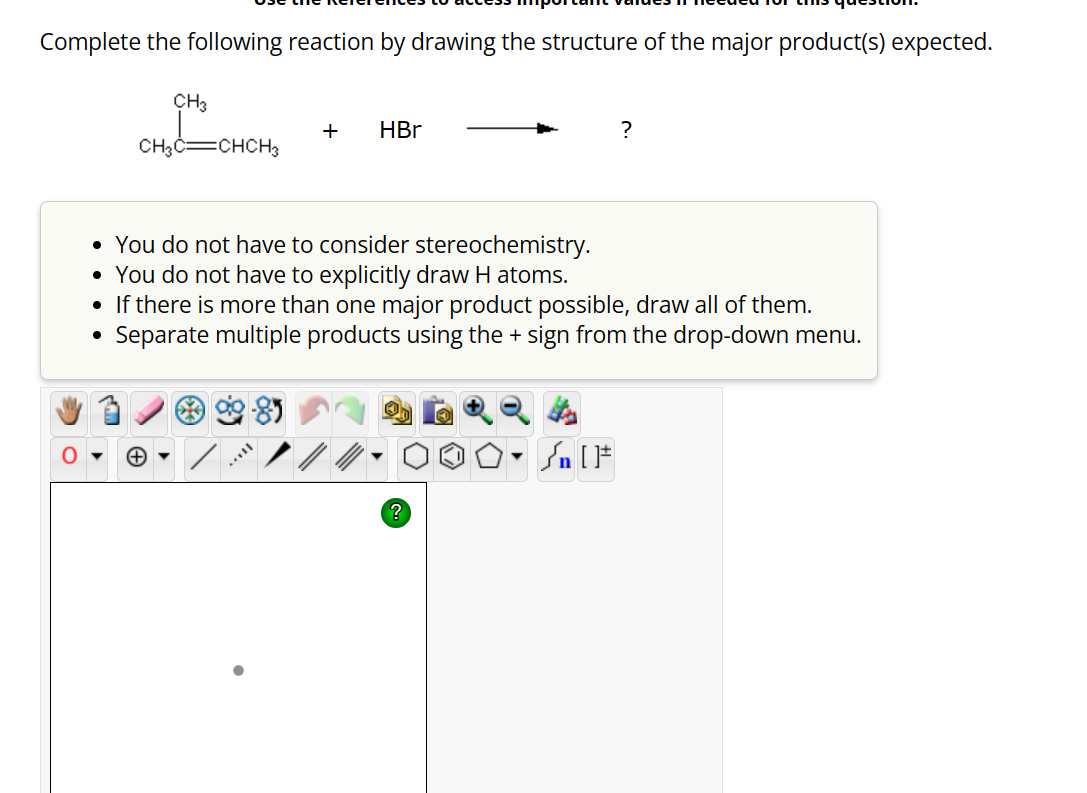The height and width of the screenshot is (793, 1087).
Task: Click the zoom in magnifier
Action: 478,412
